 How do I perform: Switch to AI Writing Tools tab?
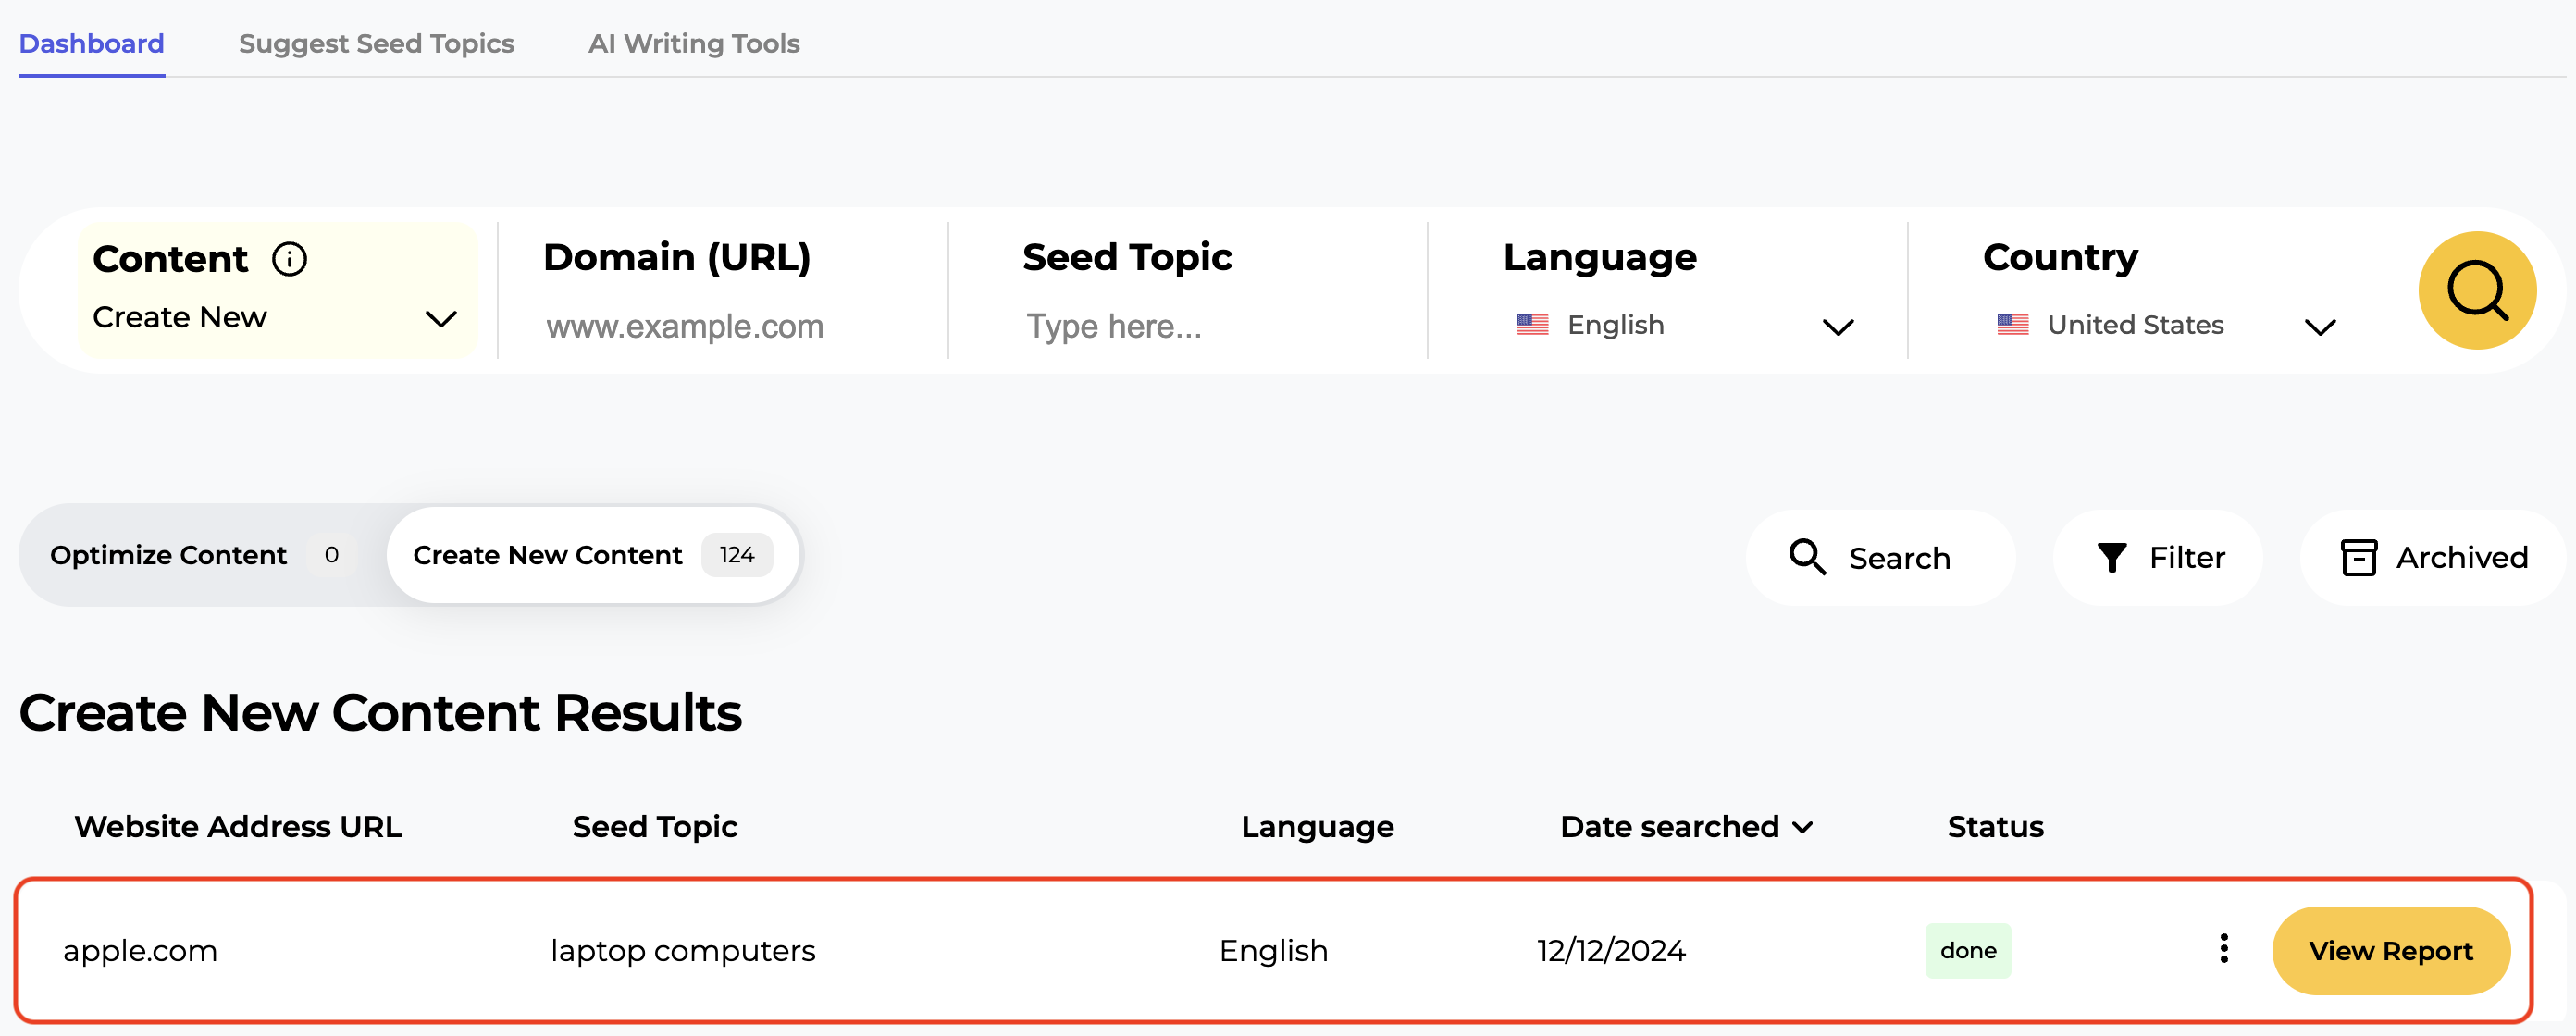(694, 44)
